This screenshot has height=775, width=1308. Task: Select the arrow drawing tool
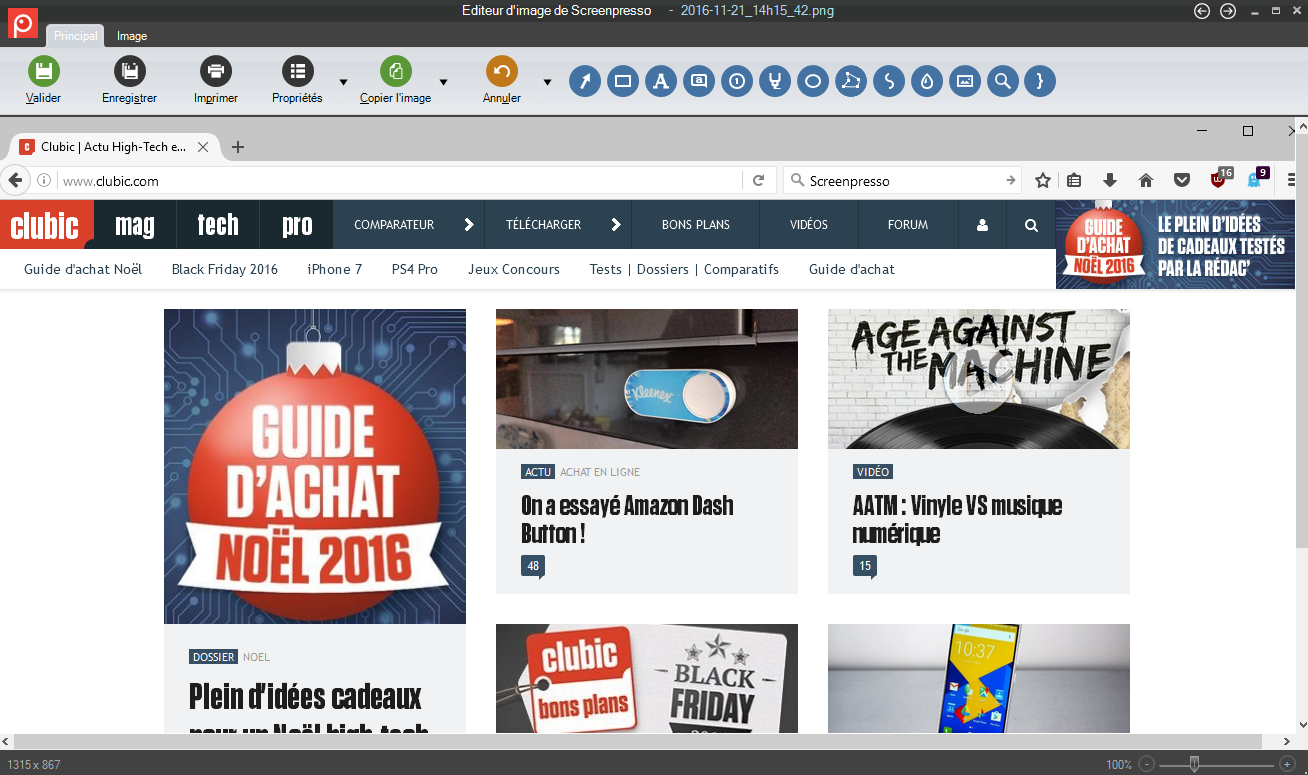[585, 81]
